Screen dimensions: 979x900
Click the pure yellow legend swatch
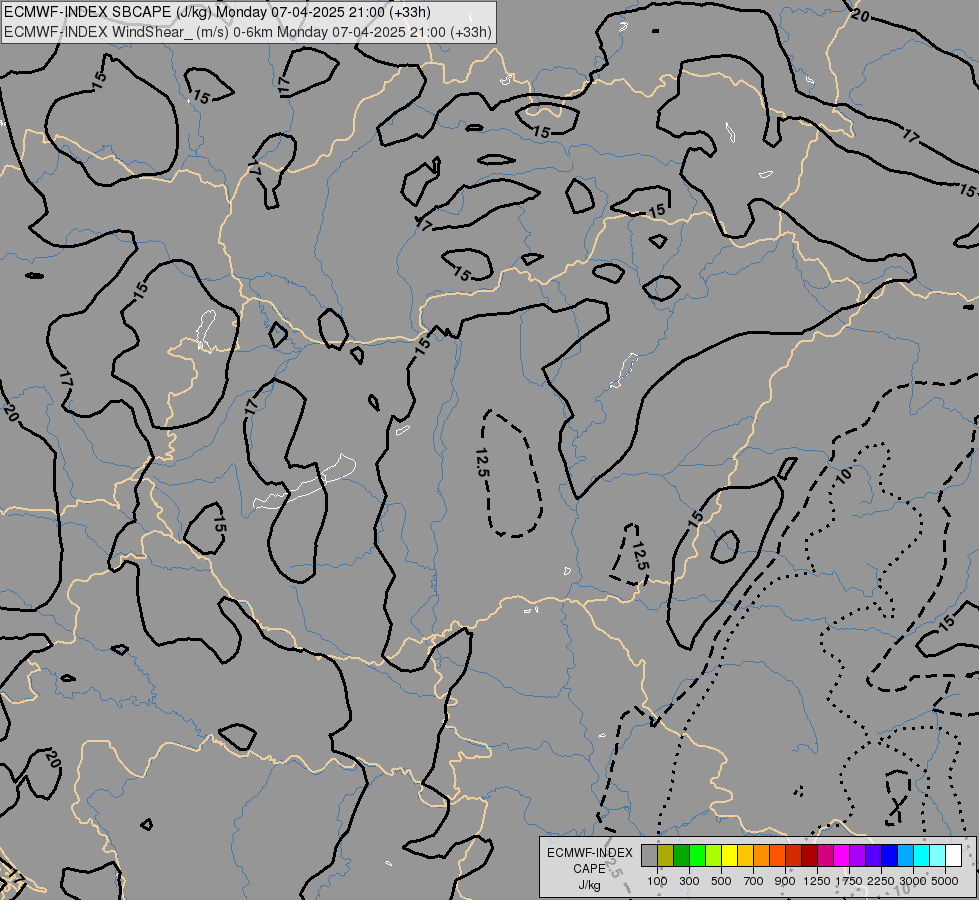(729, 855)
